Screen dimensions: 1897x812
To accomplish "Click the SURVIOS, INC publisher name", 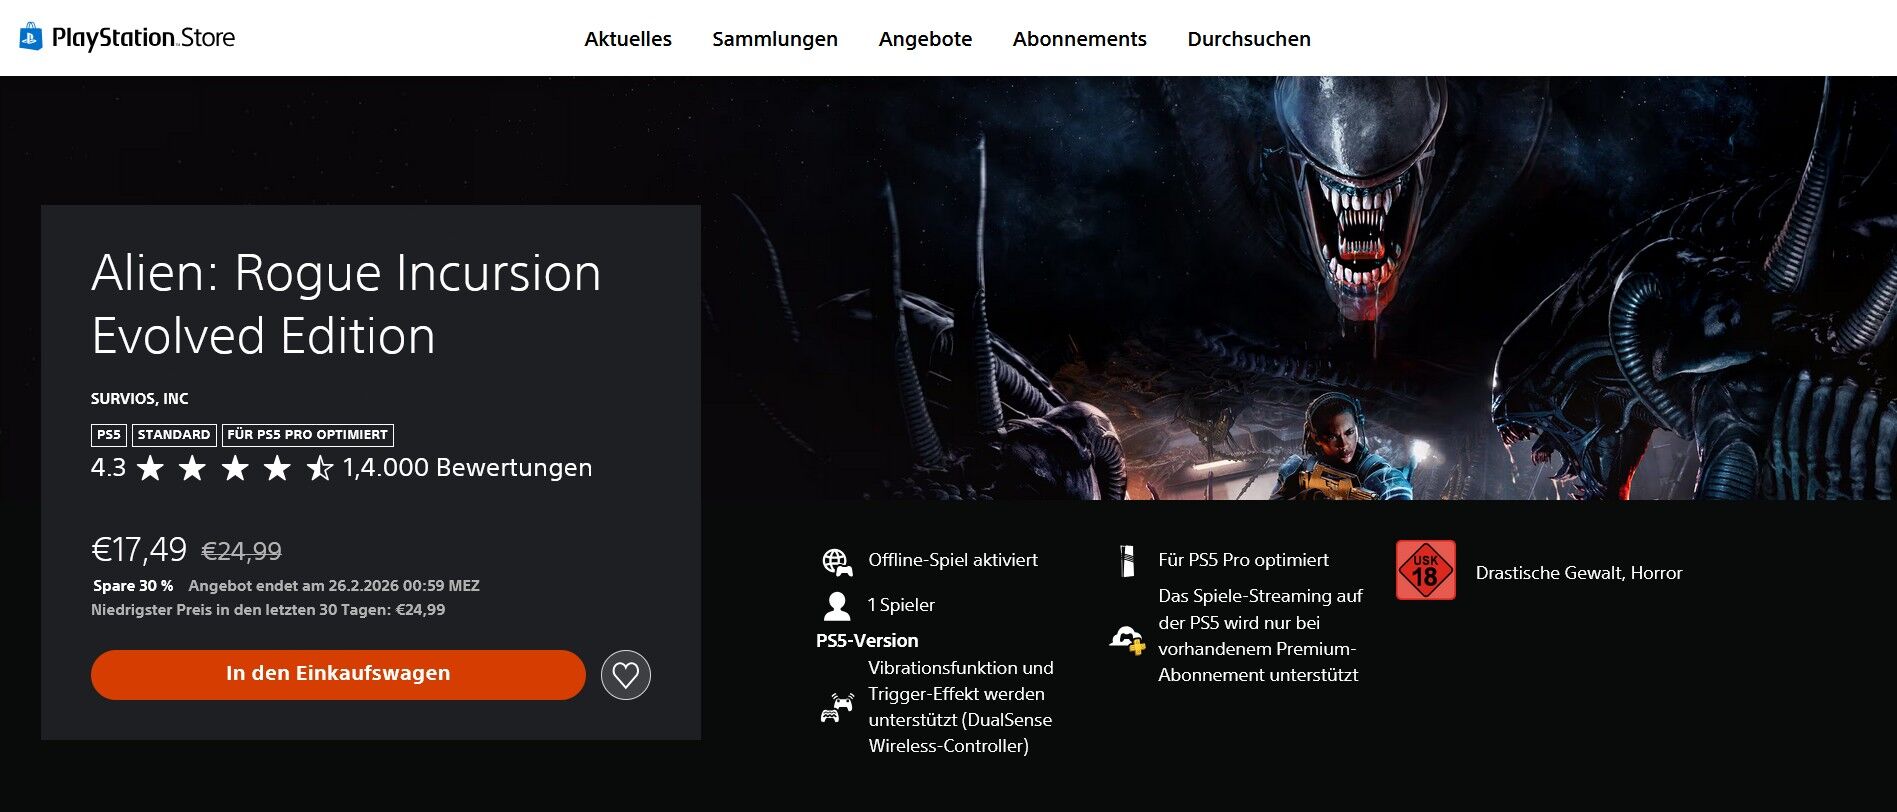I will tap(139, 399).
